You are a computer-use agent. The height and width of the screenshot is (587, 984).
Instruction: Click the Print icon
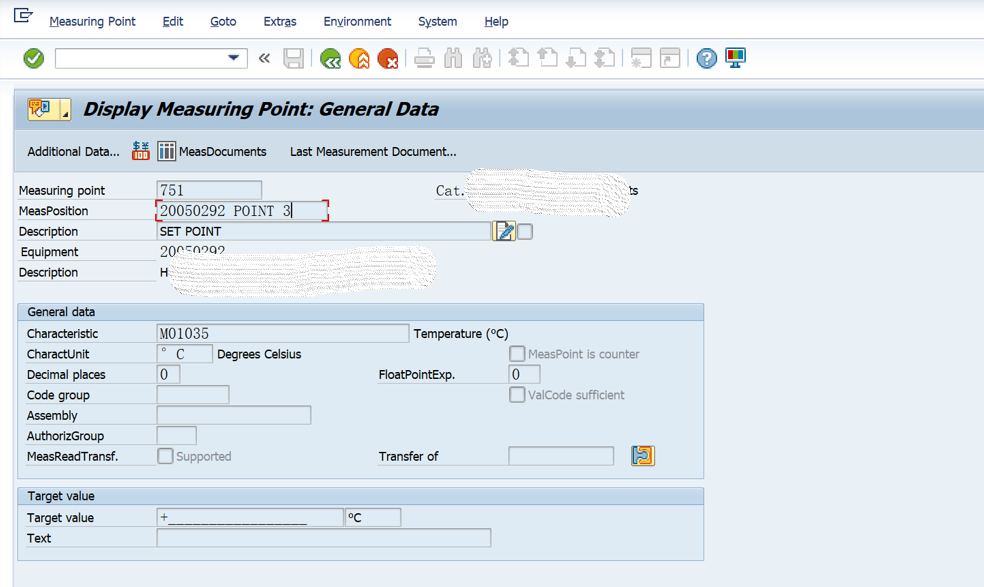pyautogui.click(x=424, y=58)
